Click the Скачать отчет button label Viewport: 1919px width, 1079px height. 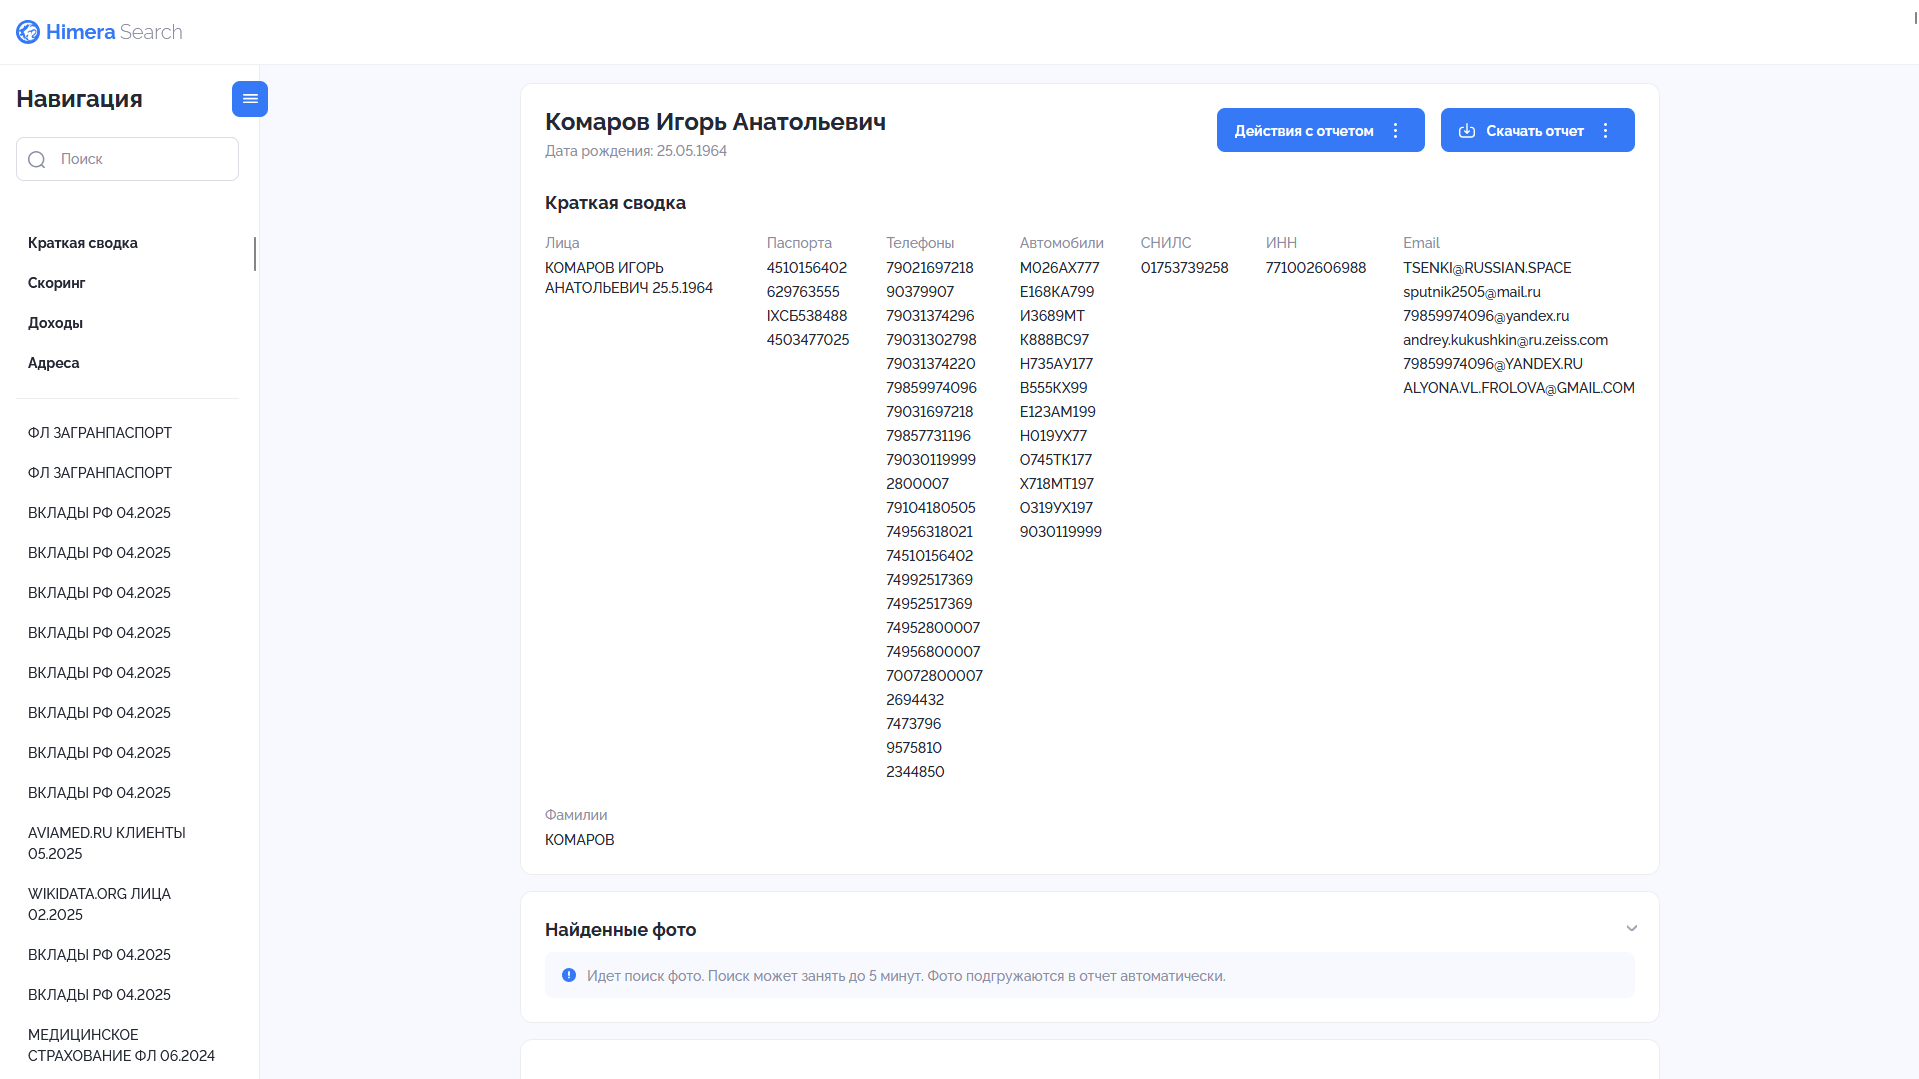1535,131
